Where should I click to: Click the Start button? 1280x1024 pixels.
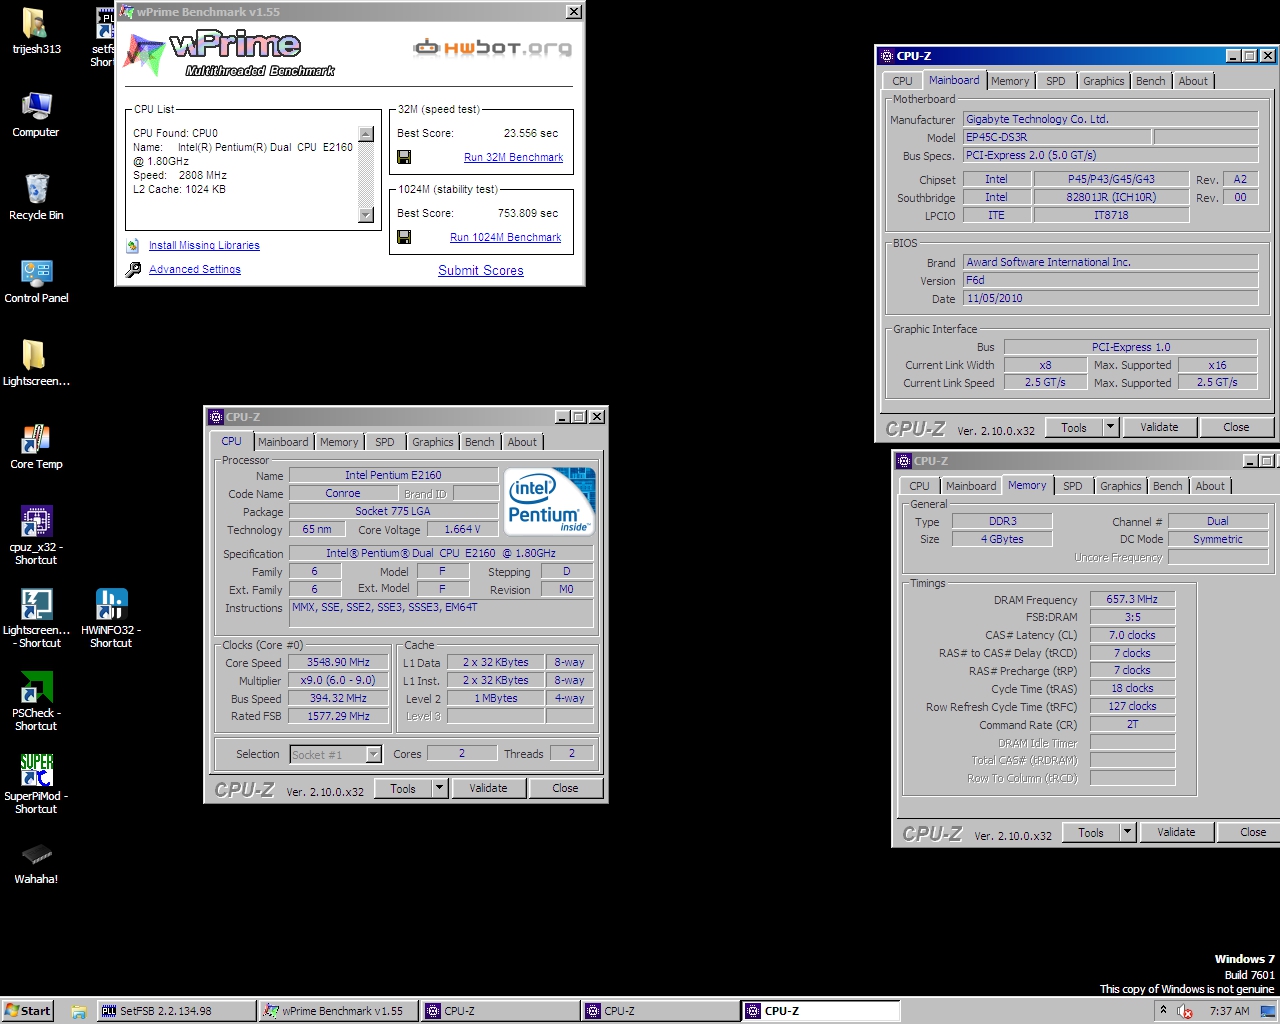point(27,1011)
